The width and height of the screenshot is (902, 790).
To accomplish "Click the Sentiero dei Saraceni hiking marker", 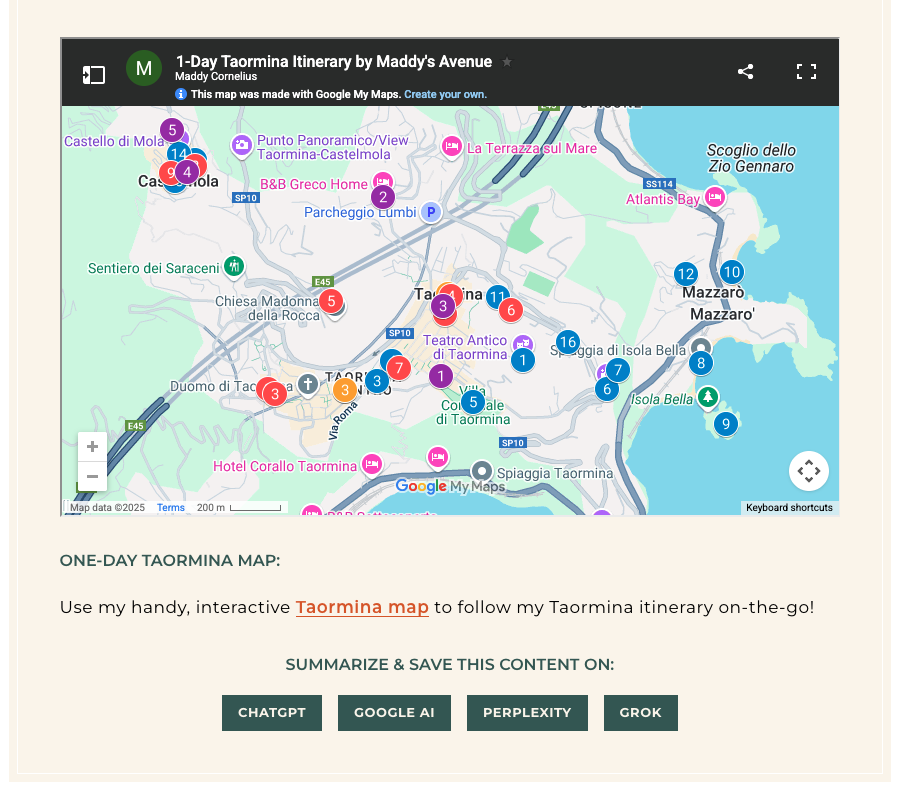I will tap(234, 266).
